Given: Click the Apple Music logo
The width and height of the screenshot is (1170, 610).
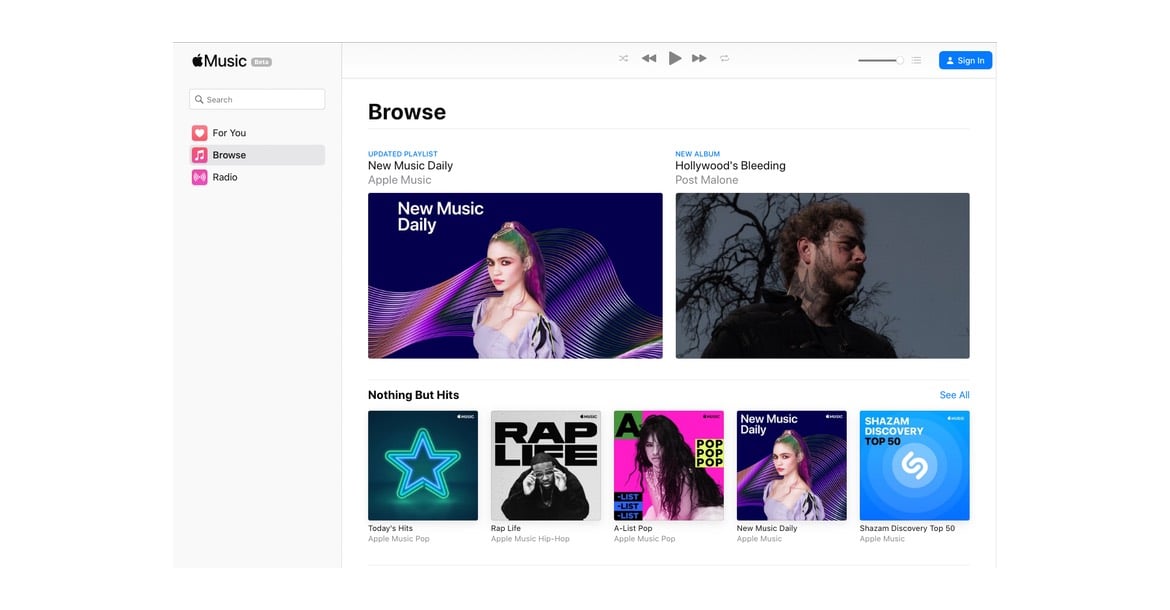Looking at the screenshot, I should pos(220,61).
